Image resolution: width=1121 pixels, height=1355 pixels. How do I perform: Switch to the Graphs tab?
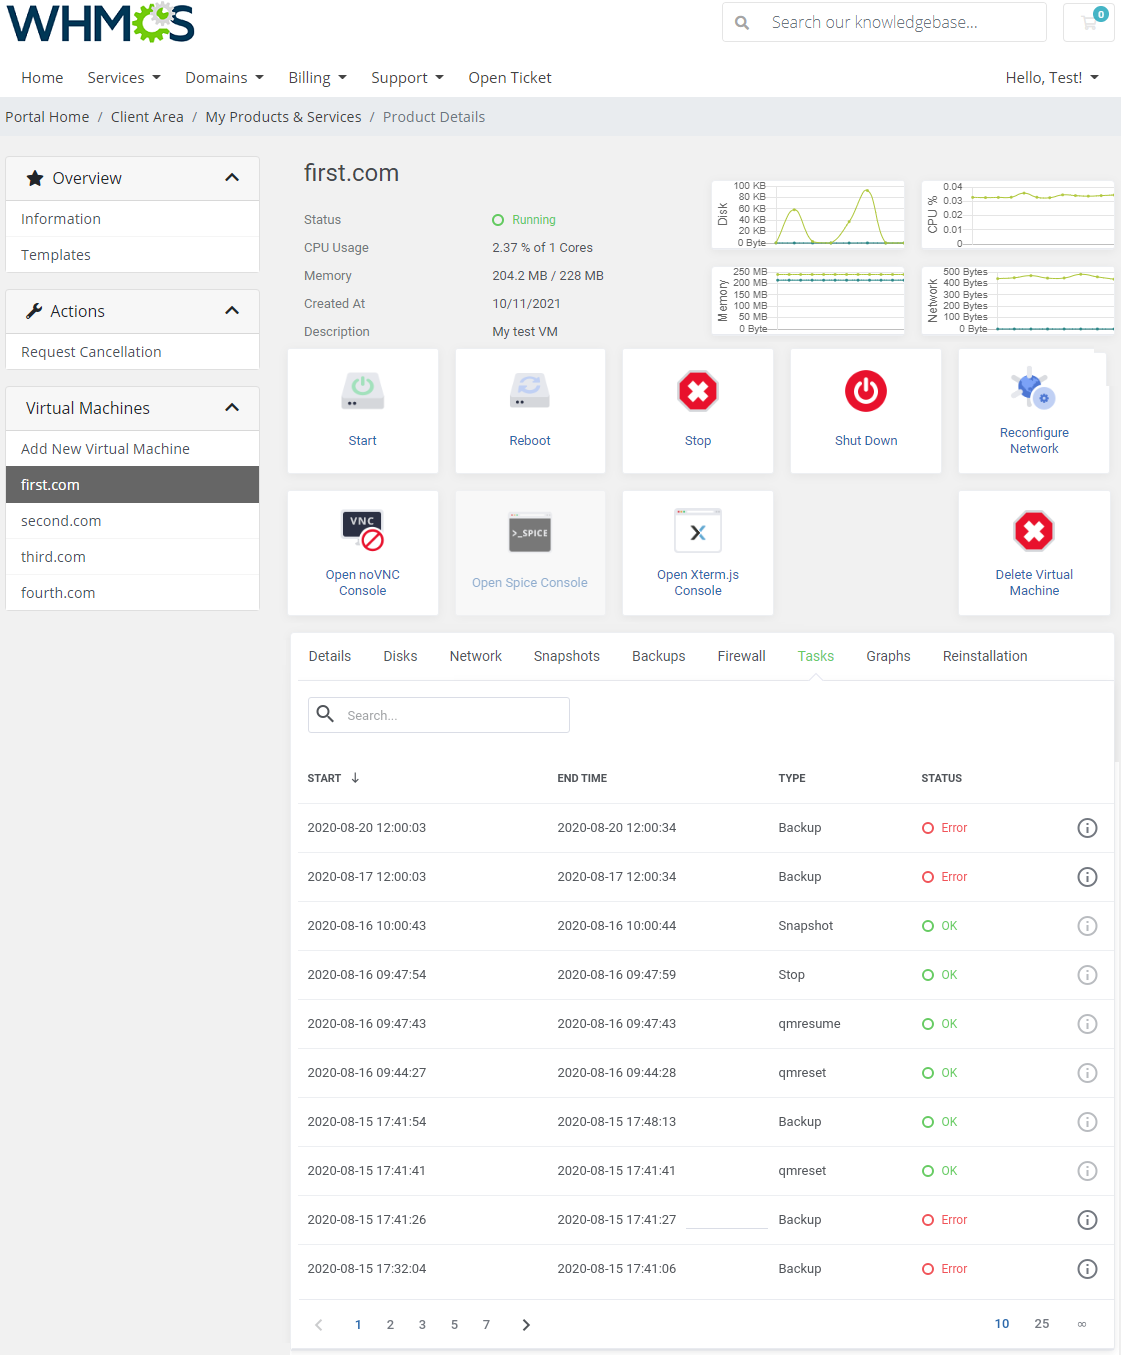(889, 656)
